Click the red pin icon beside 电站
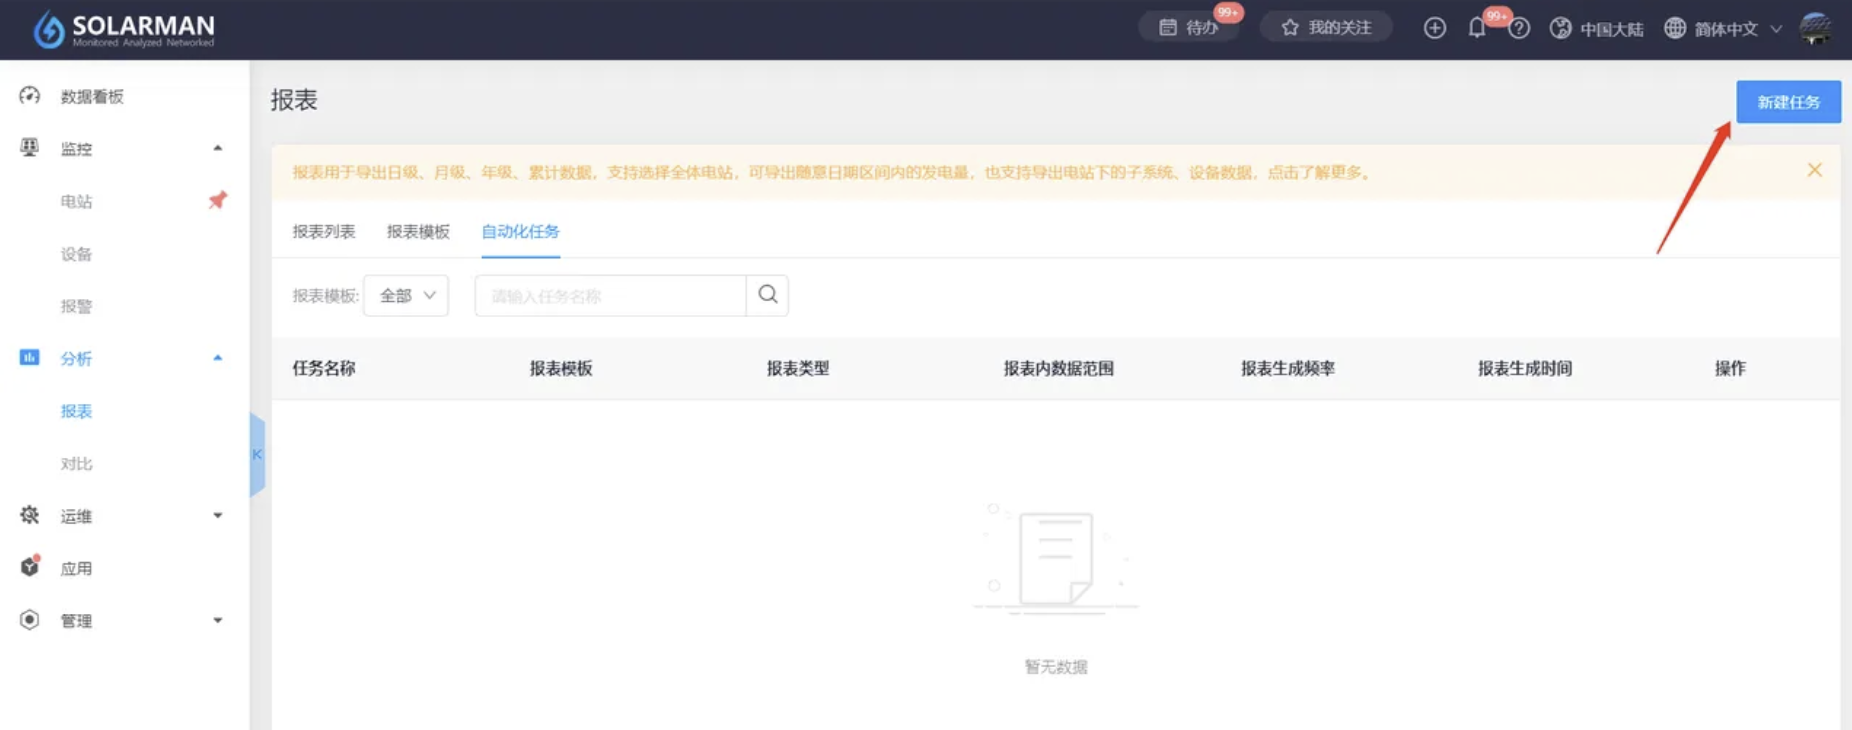 (x=218, y=200)
